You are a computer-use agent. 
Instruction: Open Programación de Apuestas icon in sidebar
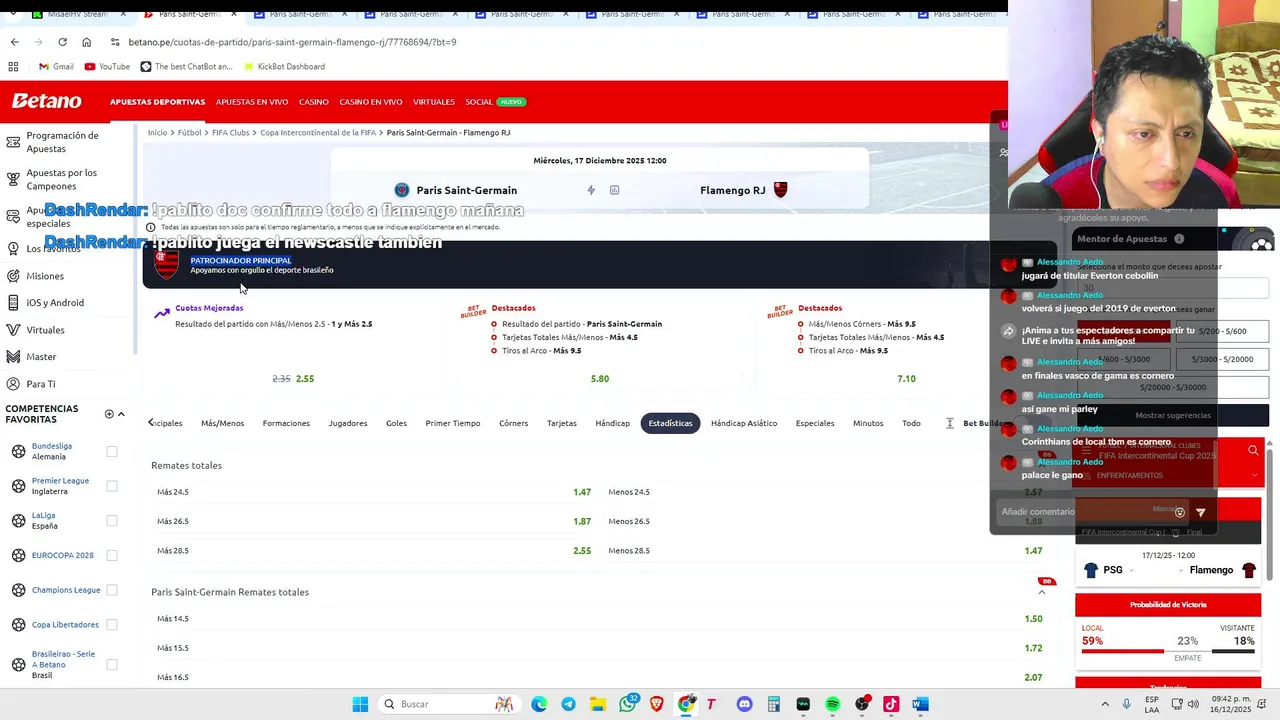point(13,142)
